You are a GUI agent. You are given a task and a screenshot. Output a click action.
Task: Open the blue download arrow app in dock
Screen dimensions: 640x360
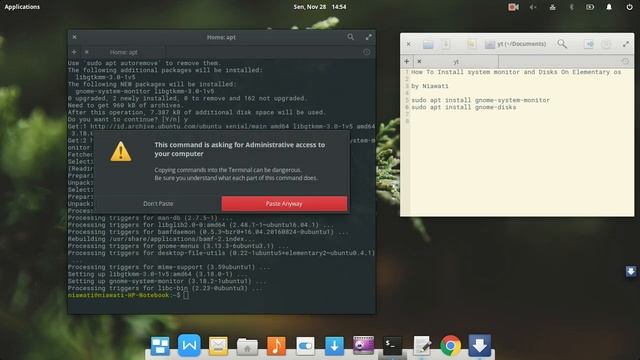pyautogui.click(x=334, y=346)
